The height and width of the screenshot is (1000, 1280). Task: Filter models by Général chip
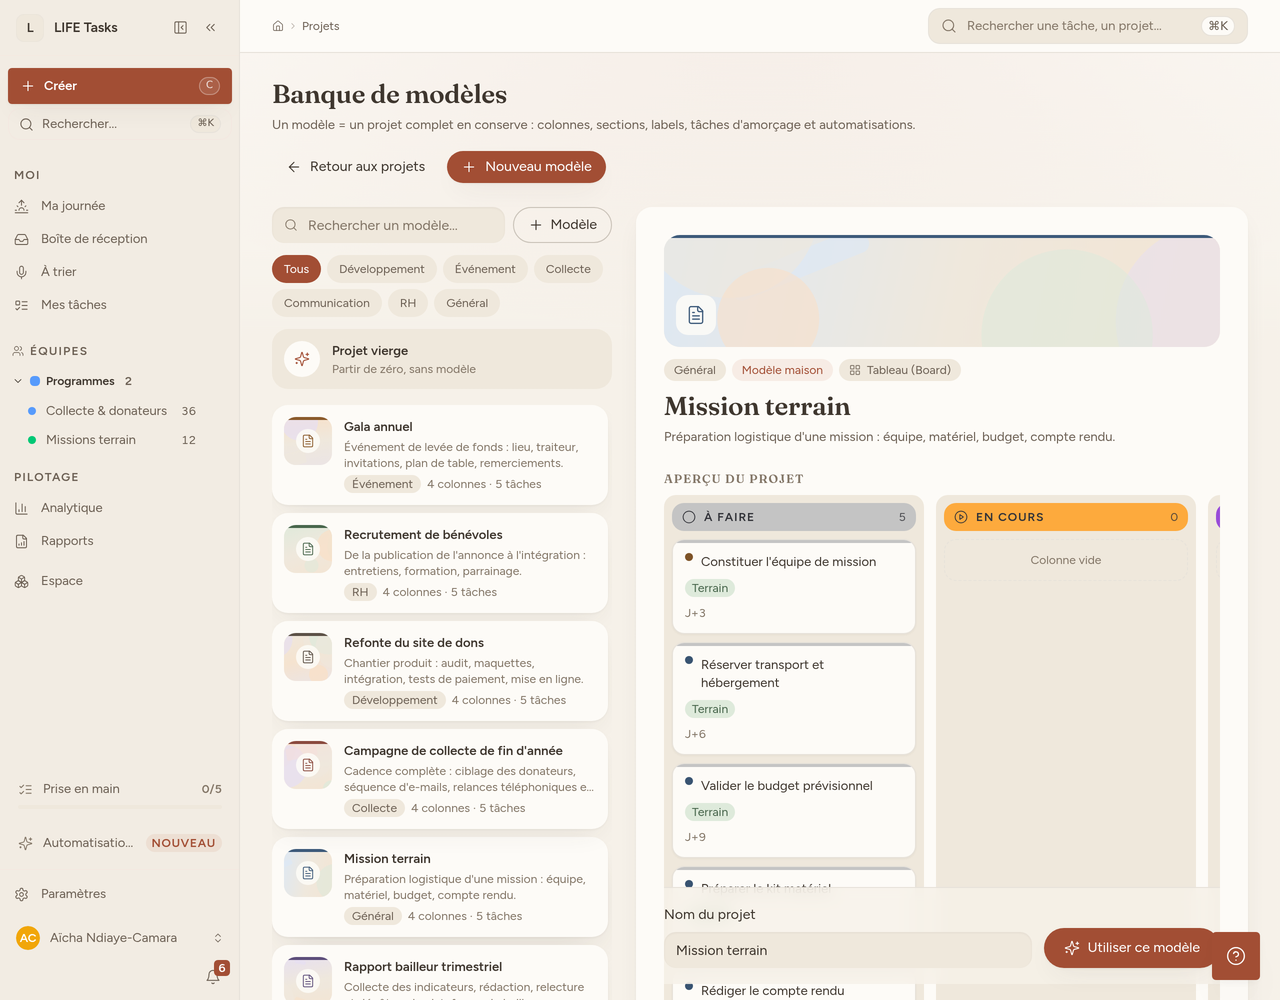(x=467, y=303)
